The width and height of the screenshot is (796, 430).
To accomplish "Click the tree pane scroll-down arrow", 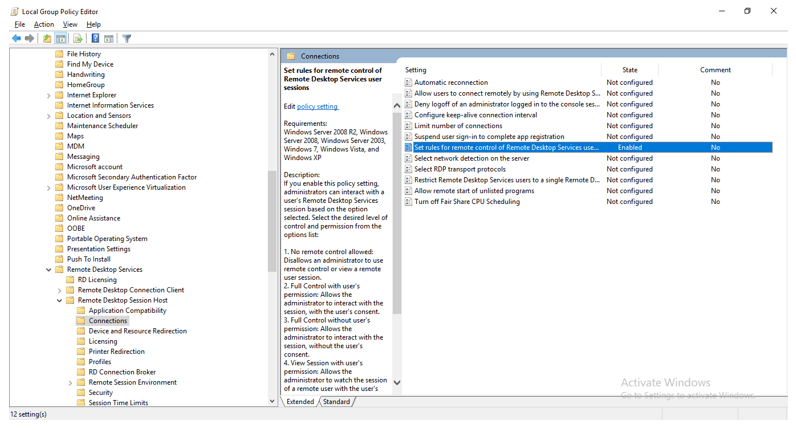I will (272, 401).
